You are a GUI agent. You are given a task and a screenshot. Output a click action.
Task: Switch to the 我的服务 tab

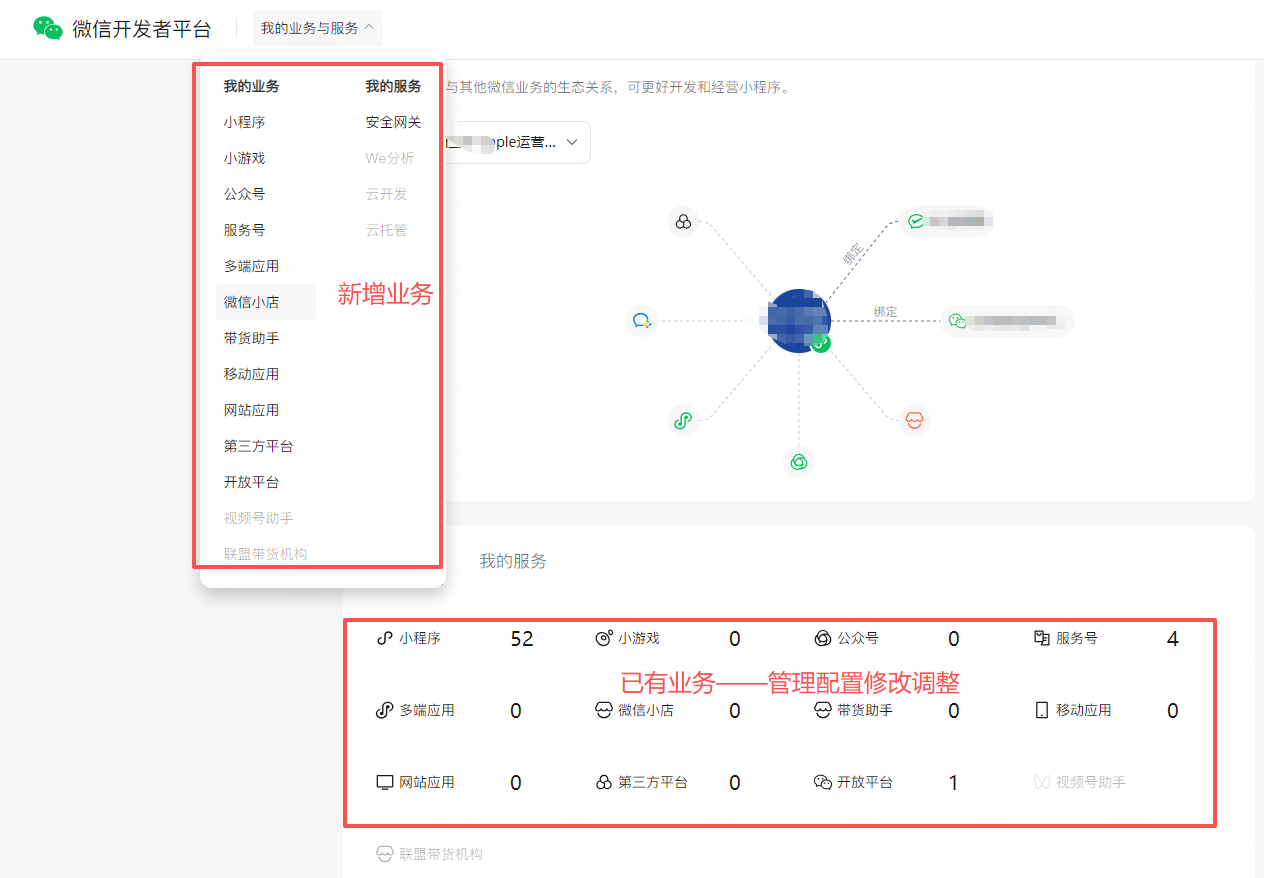click(513, 561)
